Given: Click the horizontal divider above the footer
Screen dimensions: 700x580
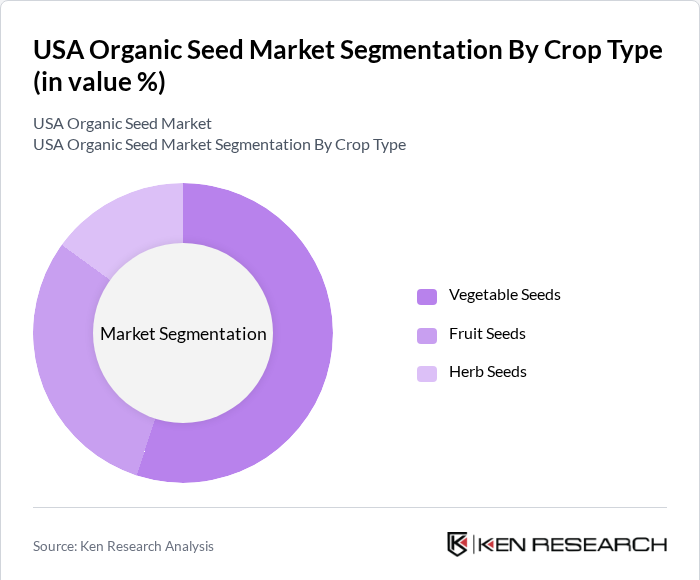Looking at the screenshot, I should pyautogui.click(x=350, y=507).
